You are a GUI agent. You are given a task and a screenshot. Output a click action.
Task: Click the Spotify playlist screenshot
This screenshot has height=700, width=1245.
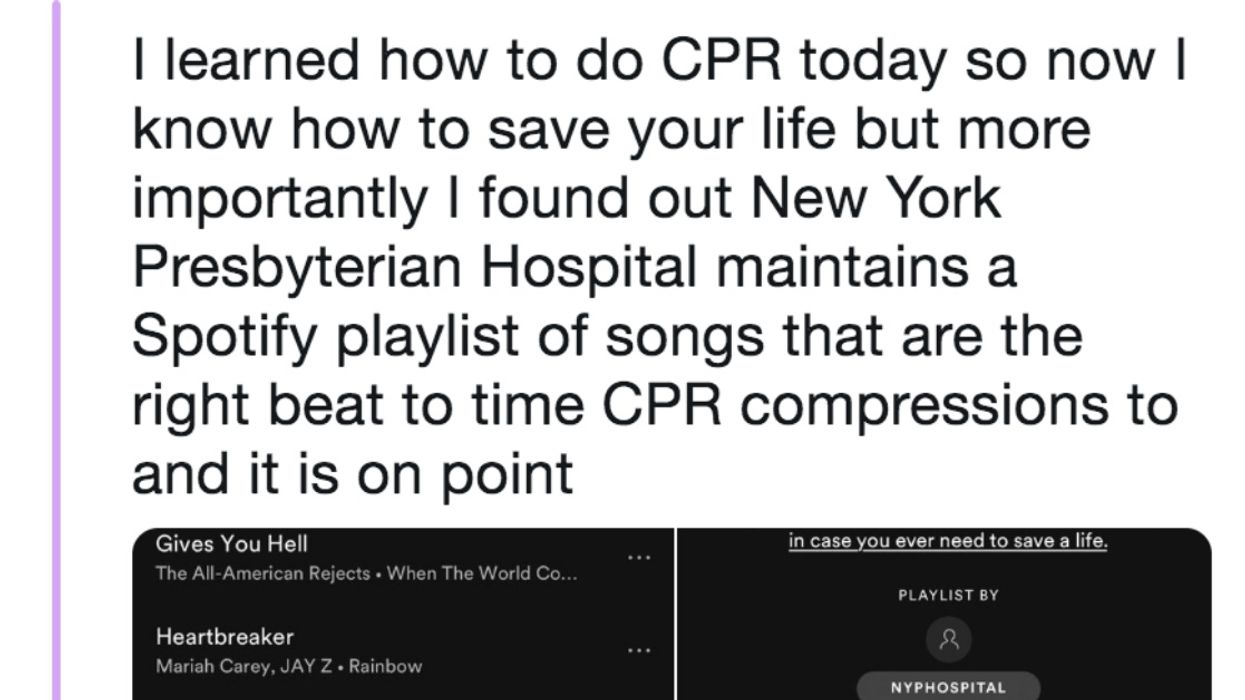660,610
